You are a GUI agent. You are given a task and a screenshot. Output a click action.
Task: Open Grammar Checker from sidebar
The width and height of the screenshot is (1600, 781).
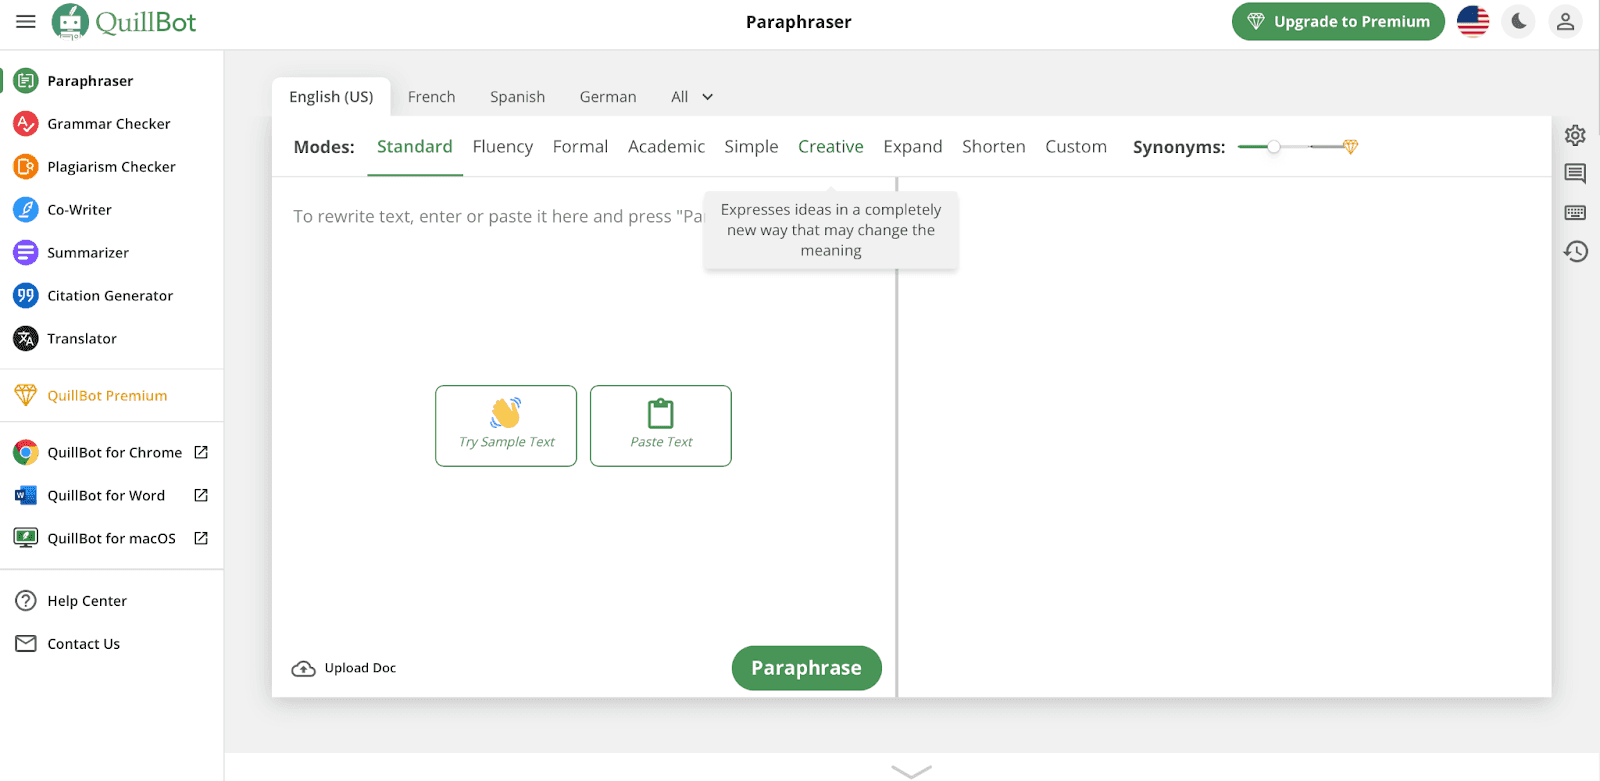109,124
